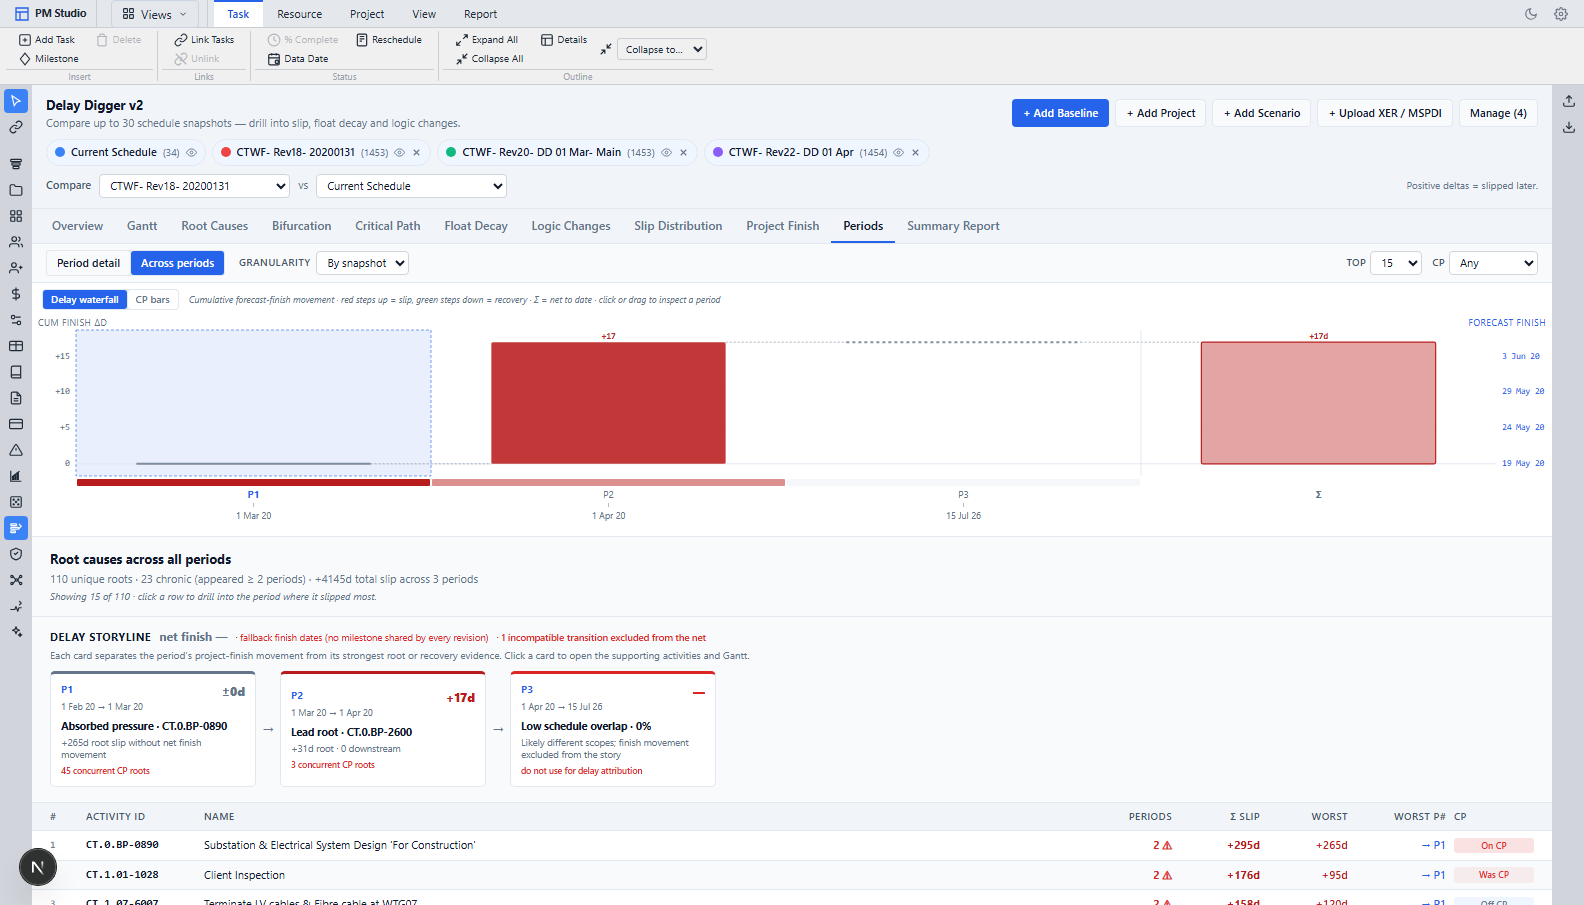Switch to Float Decay tab
The image size is (1584, 905).
click(x=476, y=226)
